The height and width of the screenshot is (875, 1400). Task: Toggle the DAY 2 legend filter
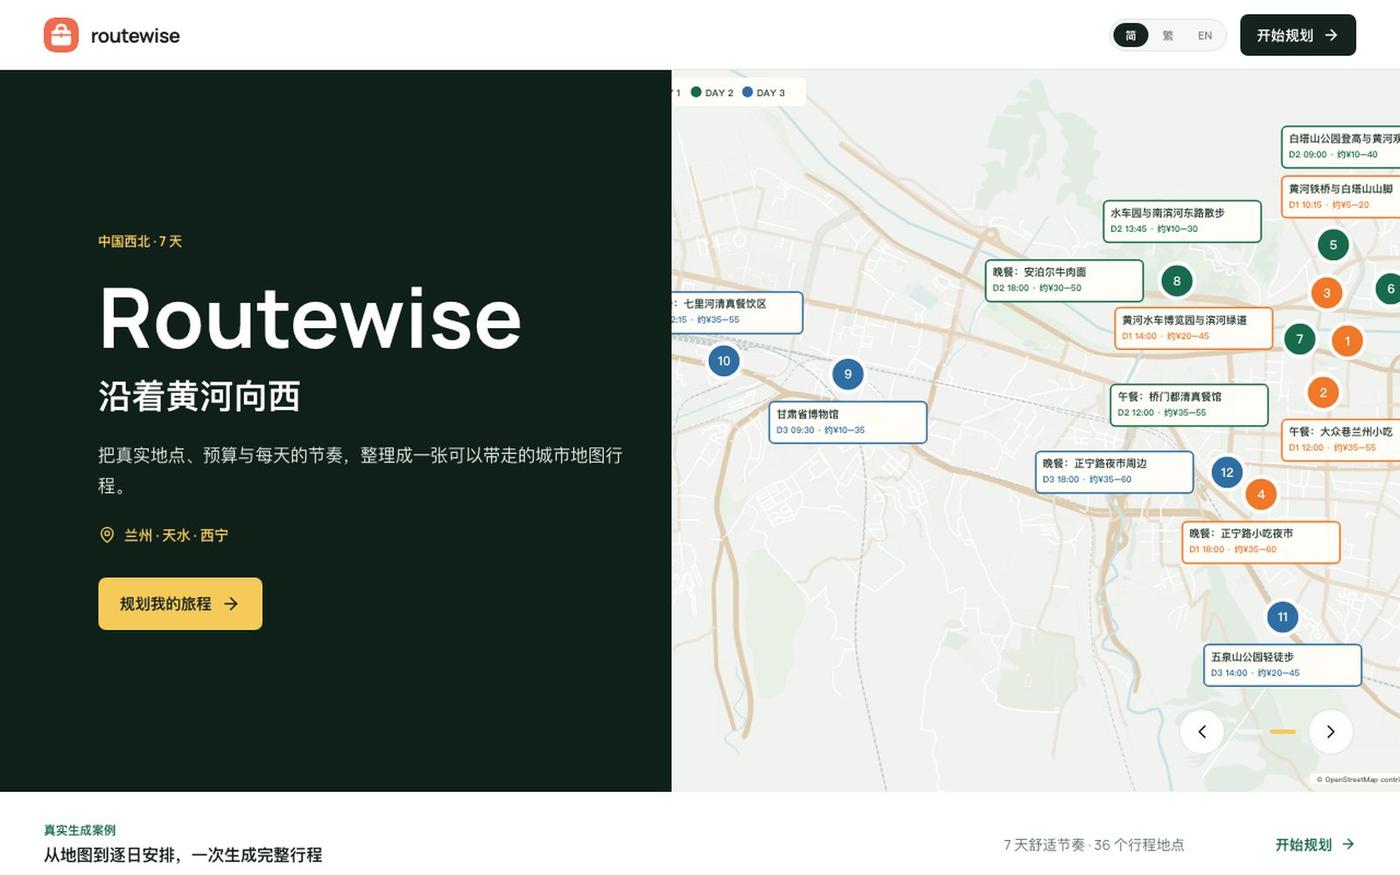[x=712, y=93]
